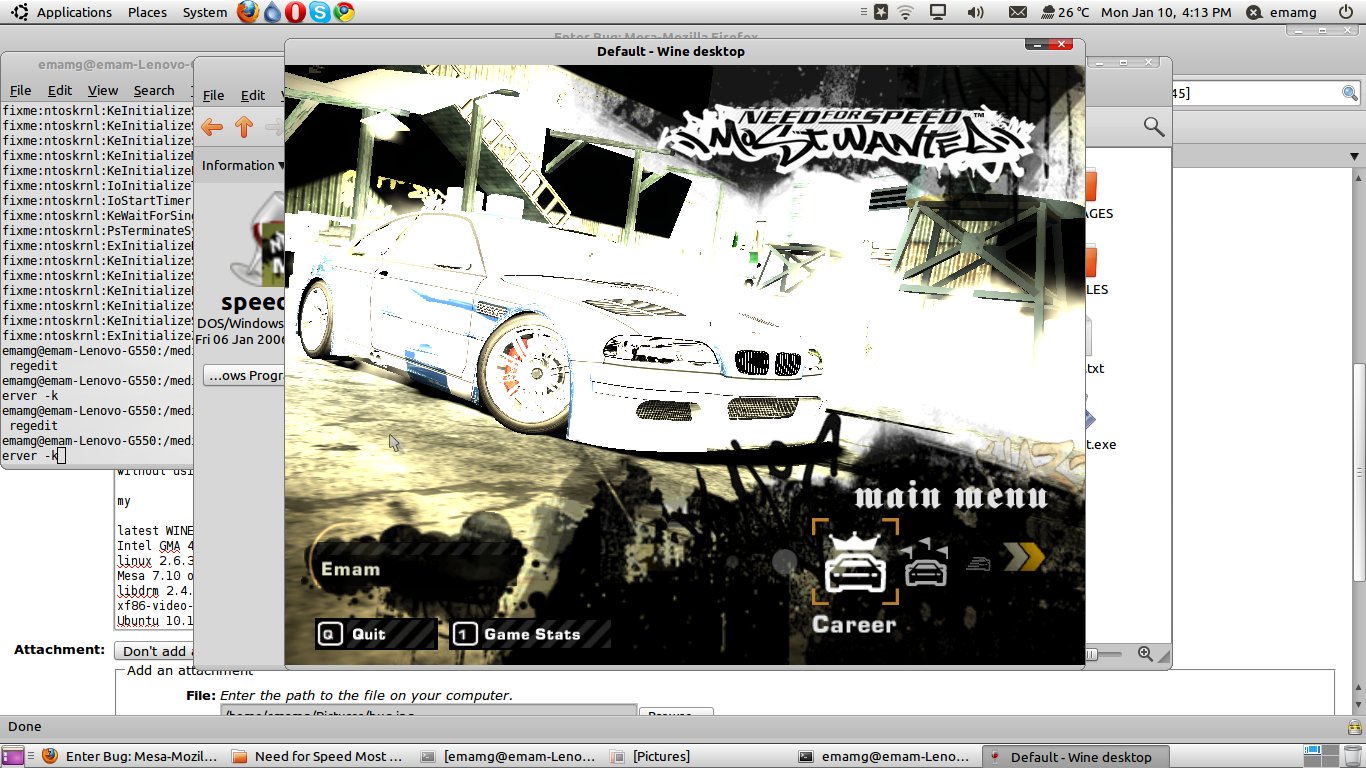1366x768 pixels.
Task: Open Game Stats in the game menu
Action: point(530,634)
